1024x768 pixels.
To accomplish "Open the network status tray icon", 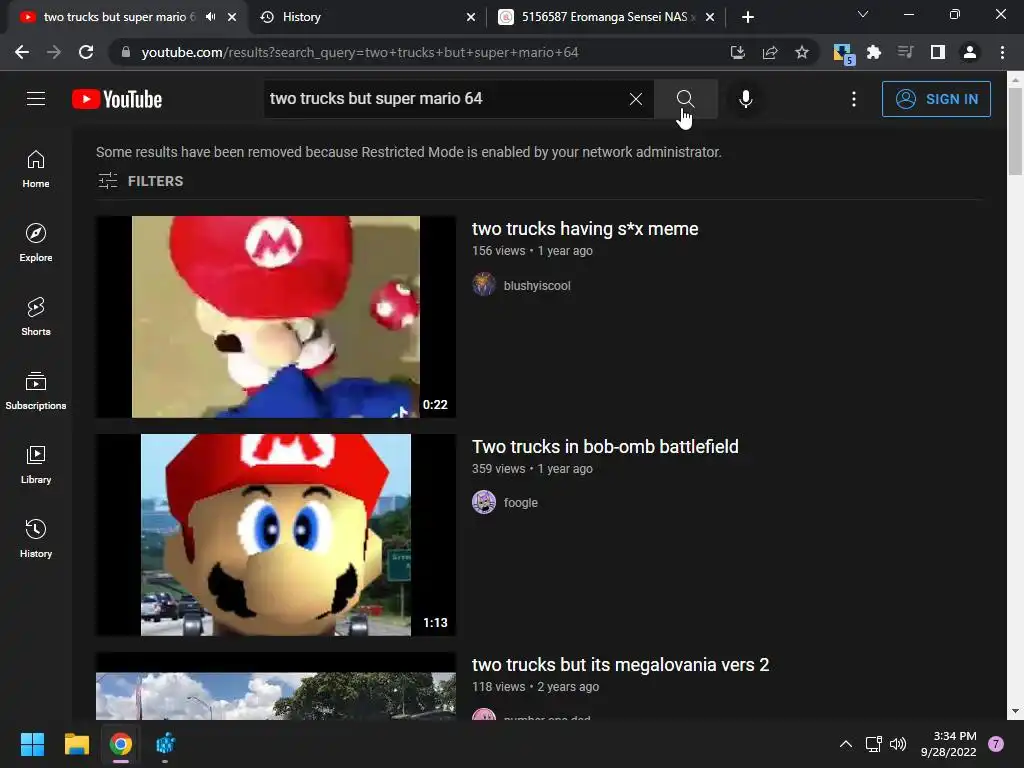I will click(873, 744).
